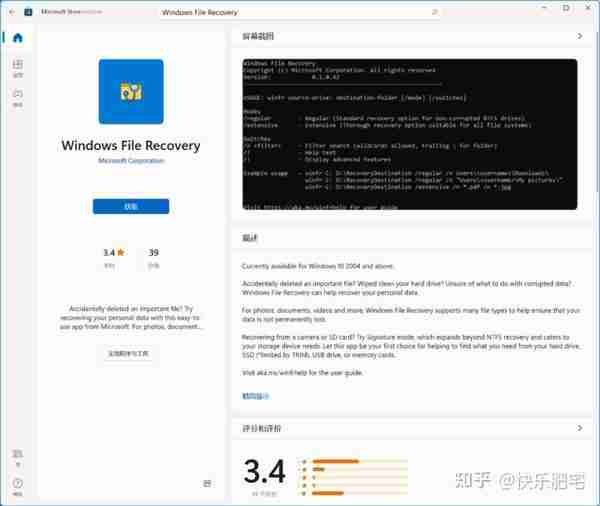Click the blue Get button

coord(131,206)
